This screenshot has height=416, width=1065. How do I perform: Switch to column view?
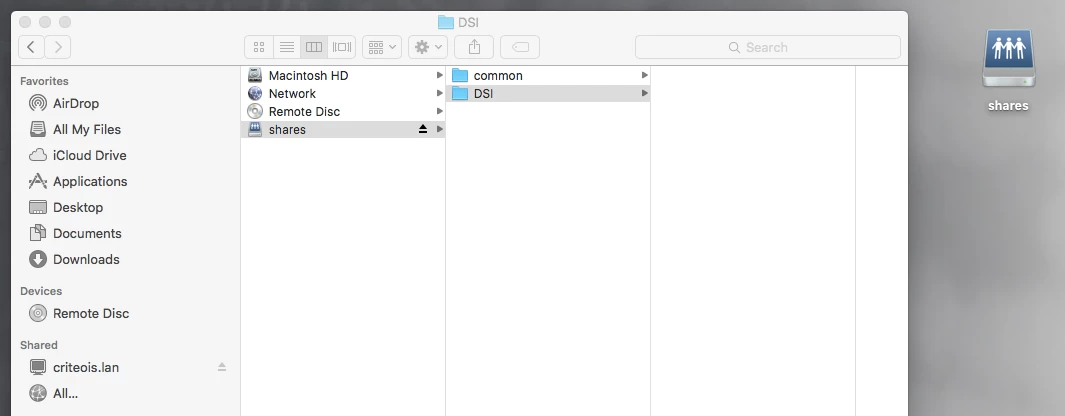(314, 47)
